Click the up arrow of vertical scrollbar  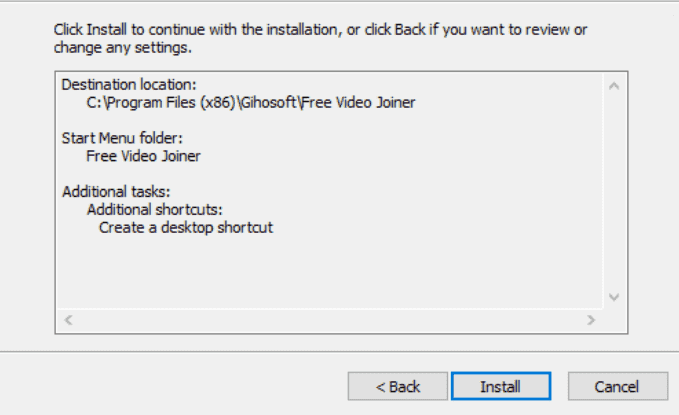[614, 86]
